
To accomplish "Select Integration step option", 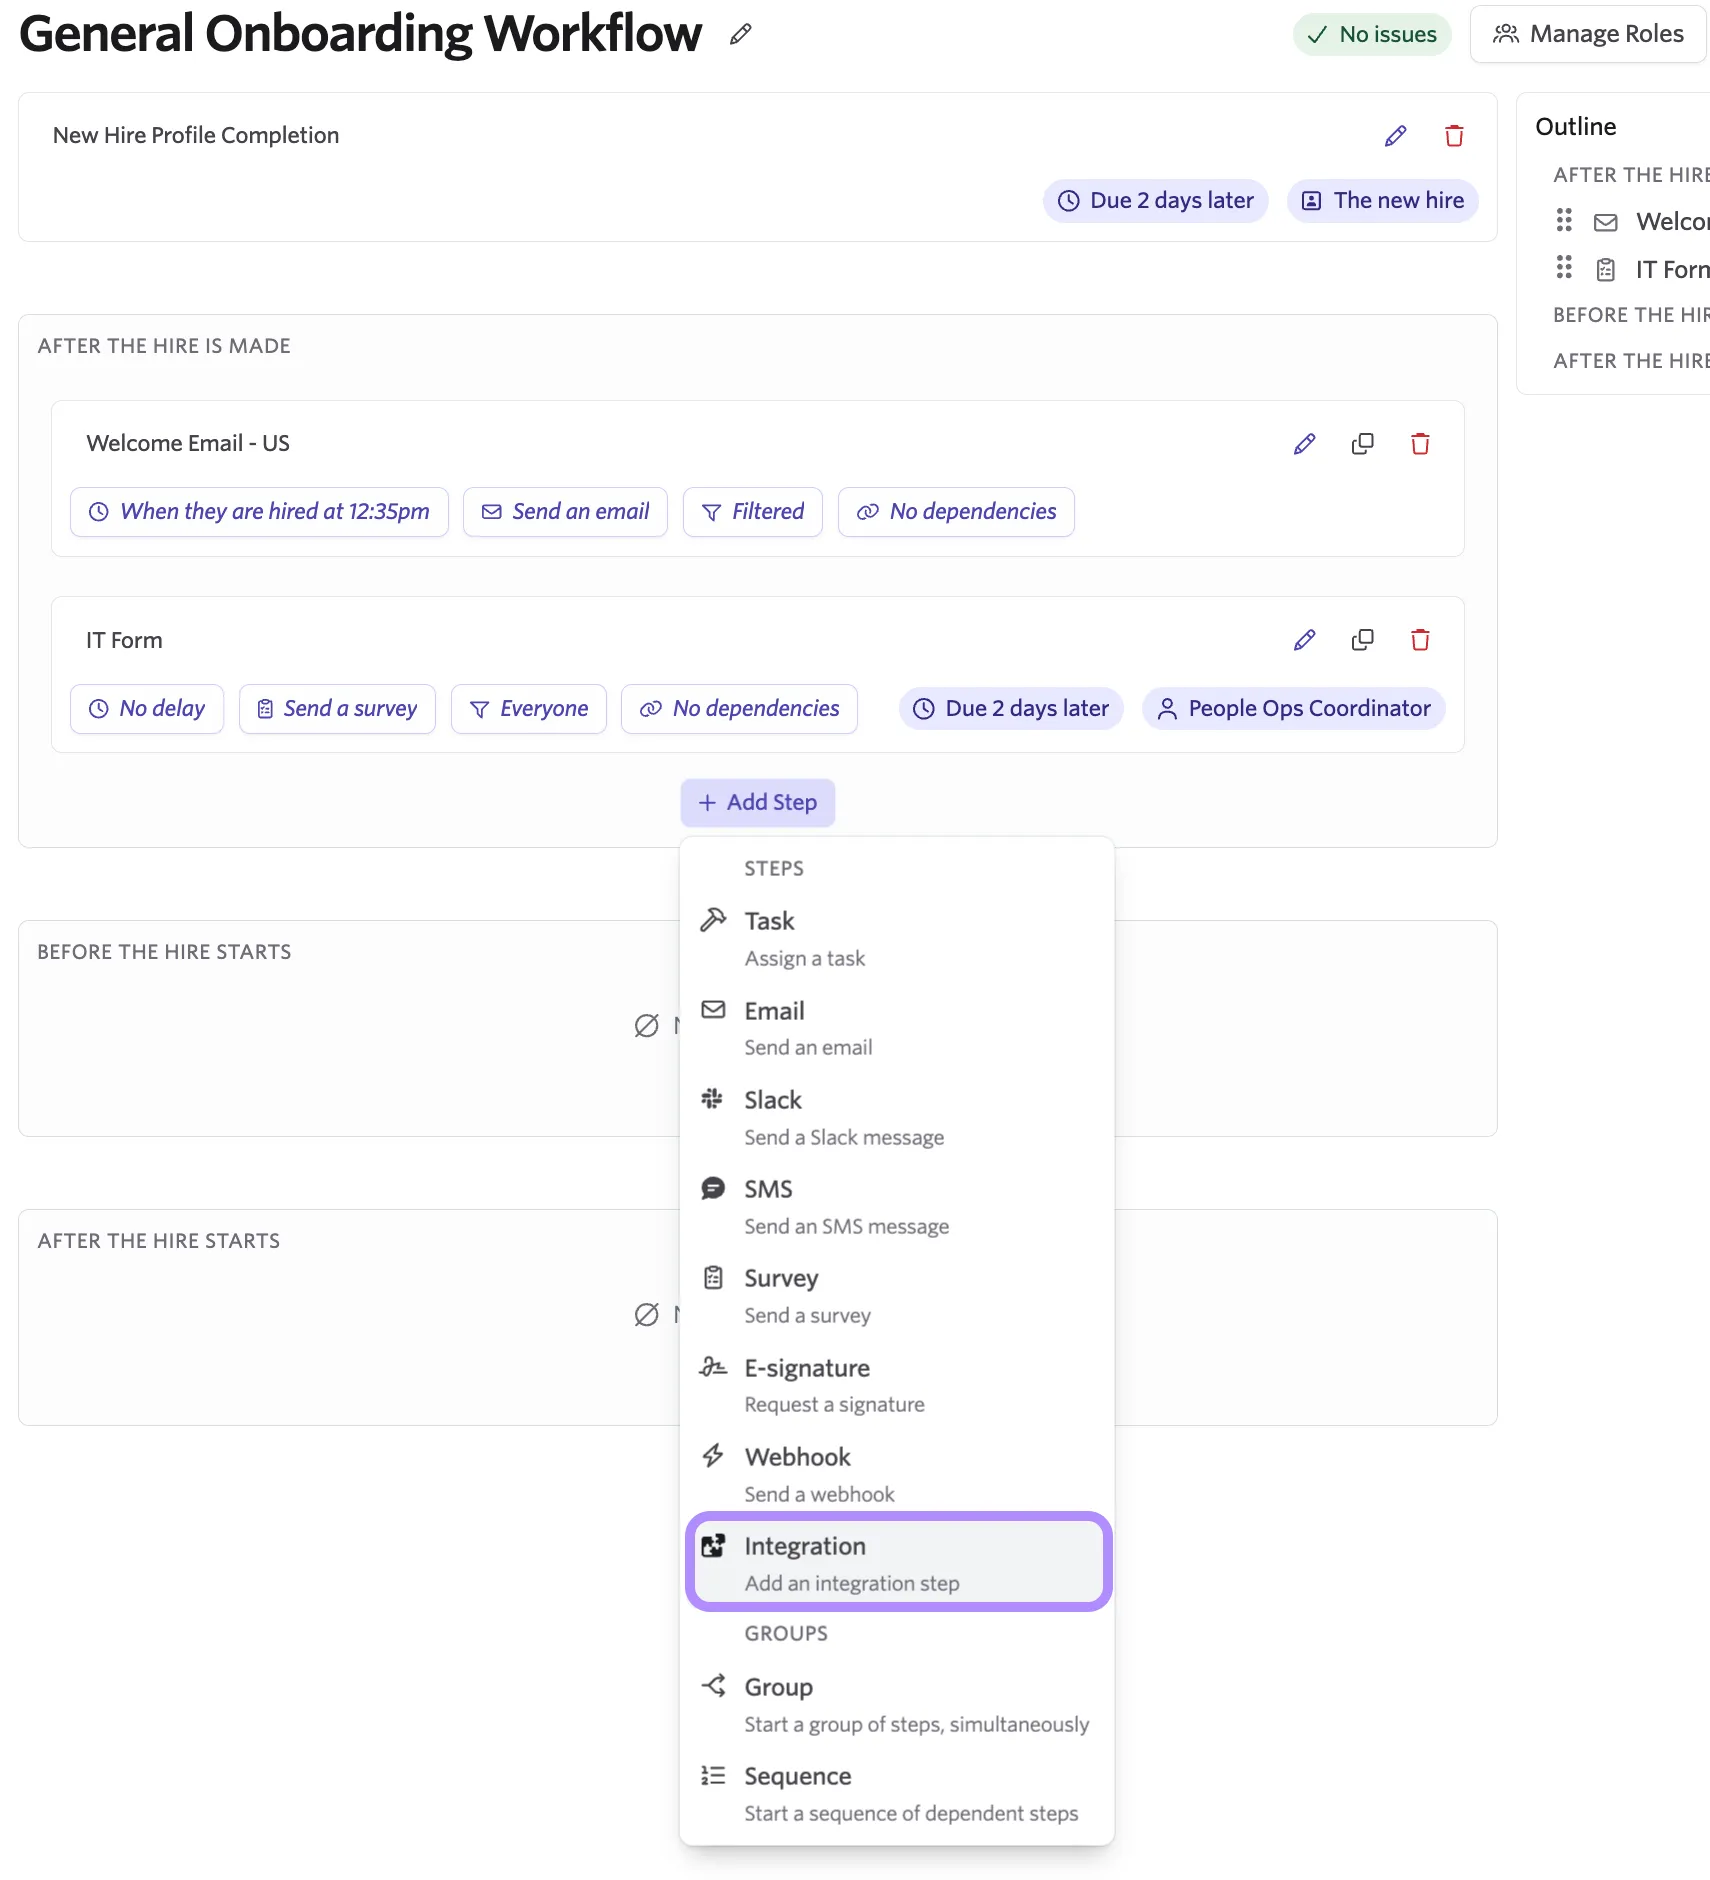I will click(x=899, y=1564).
